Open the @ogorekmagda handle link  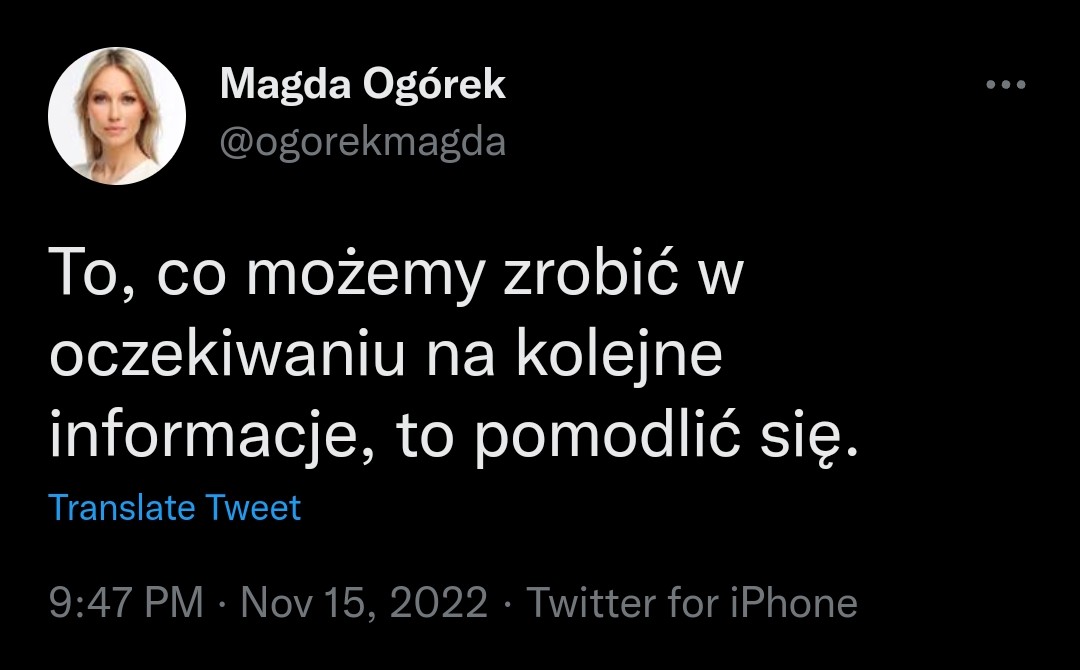363,143
